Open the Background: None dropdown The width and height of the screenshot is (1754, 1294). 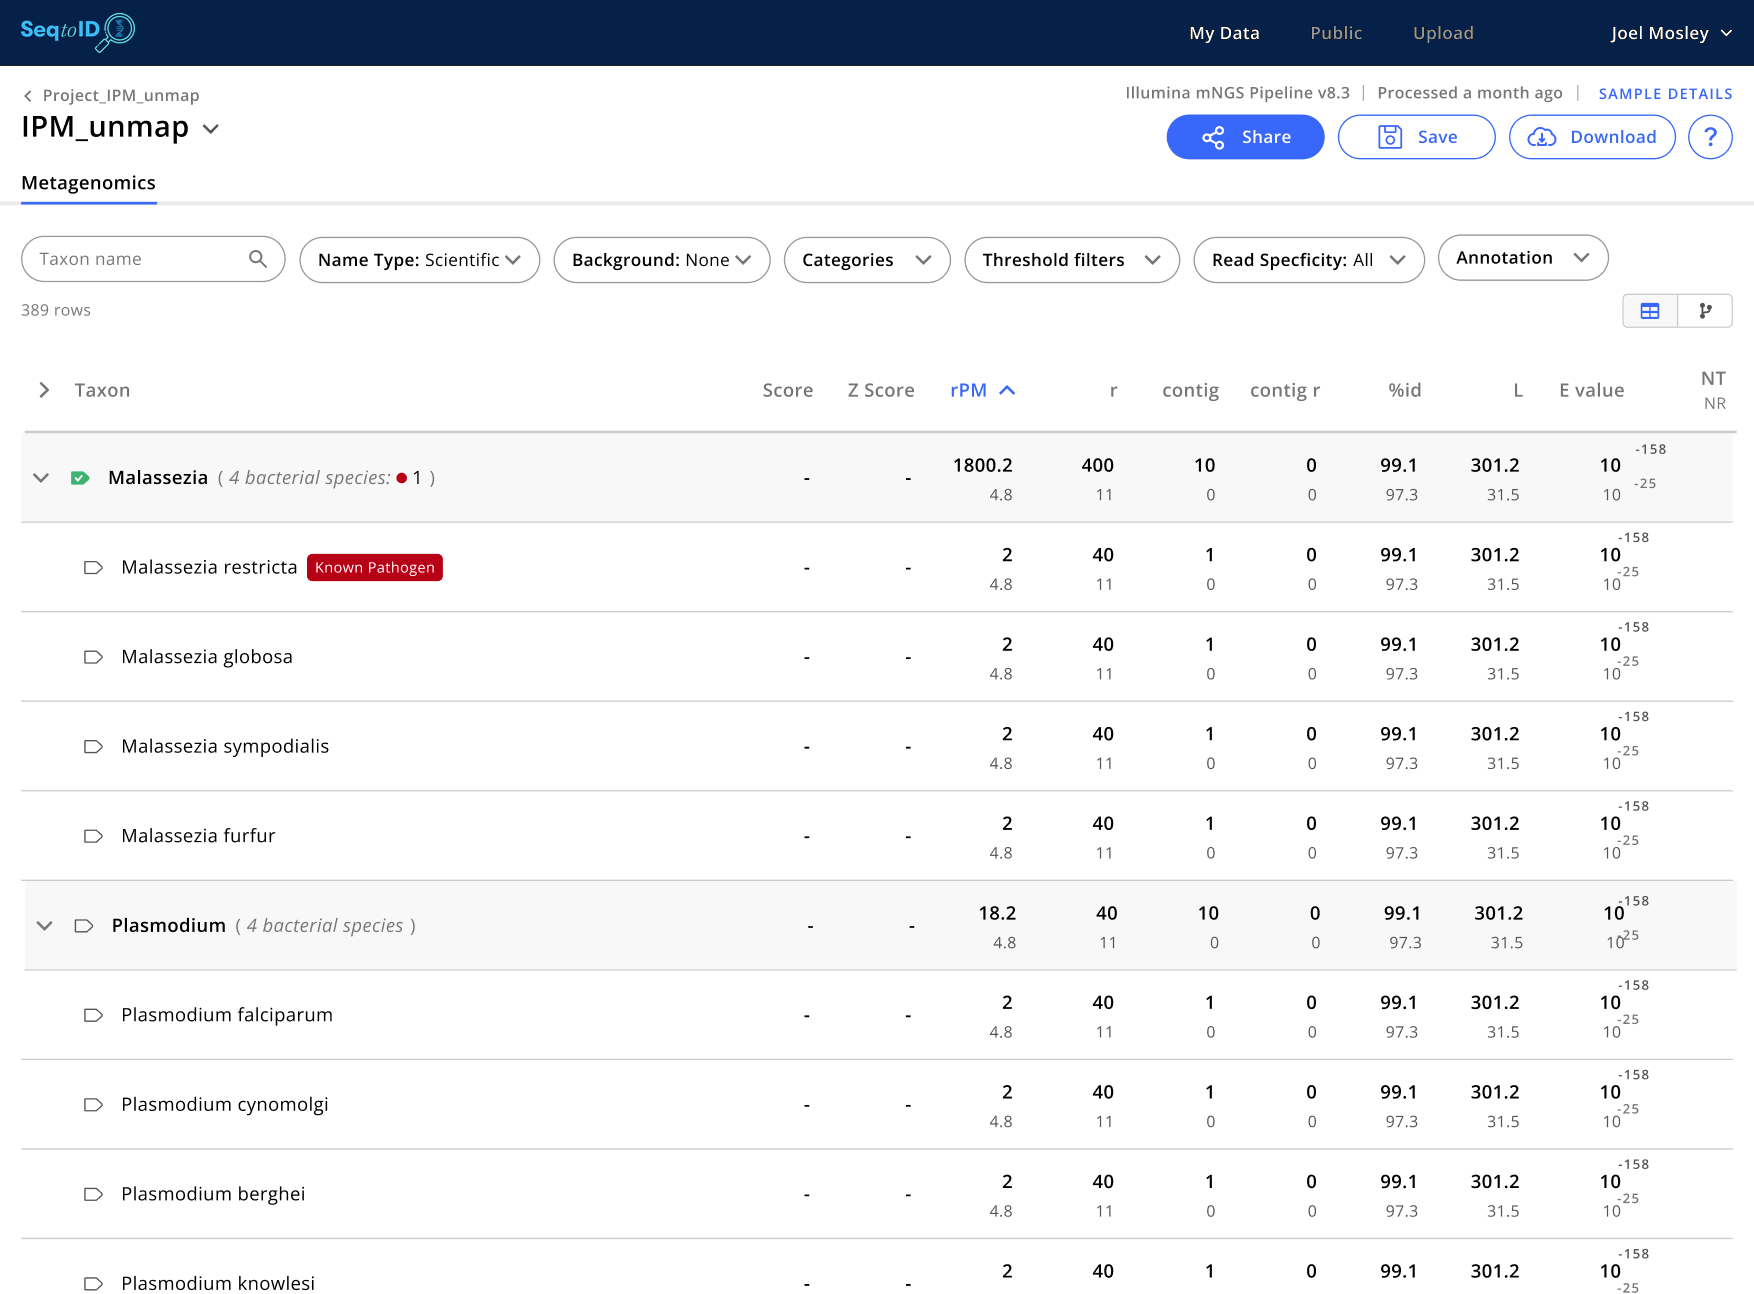[x=662, y=260]
